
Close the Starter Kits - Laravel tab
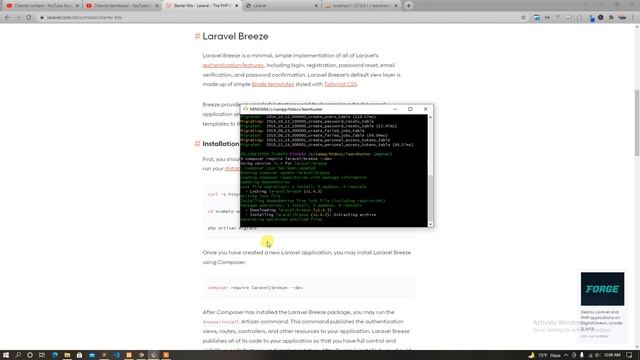[236, 6]
